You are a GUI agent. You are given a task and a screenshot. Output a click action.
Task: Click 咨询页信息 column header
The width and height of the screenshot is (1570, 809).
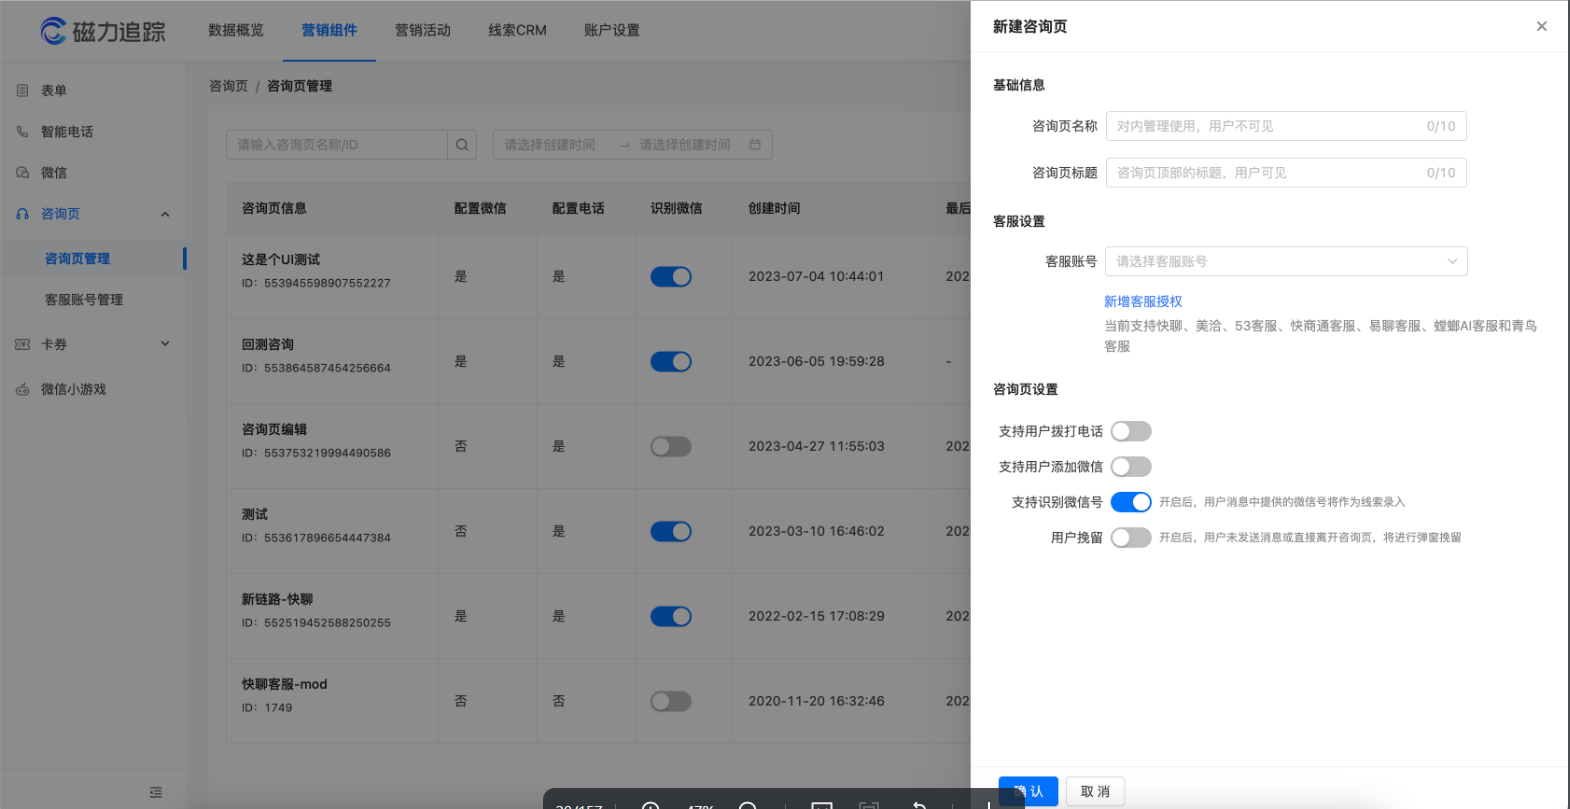274,208
